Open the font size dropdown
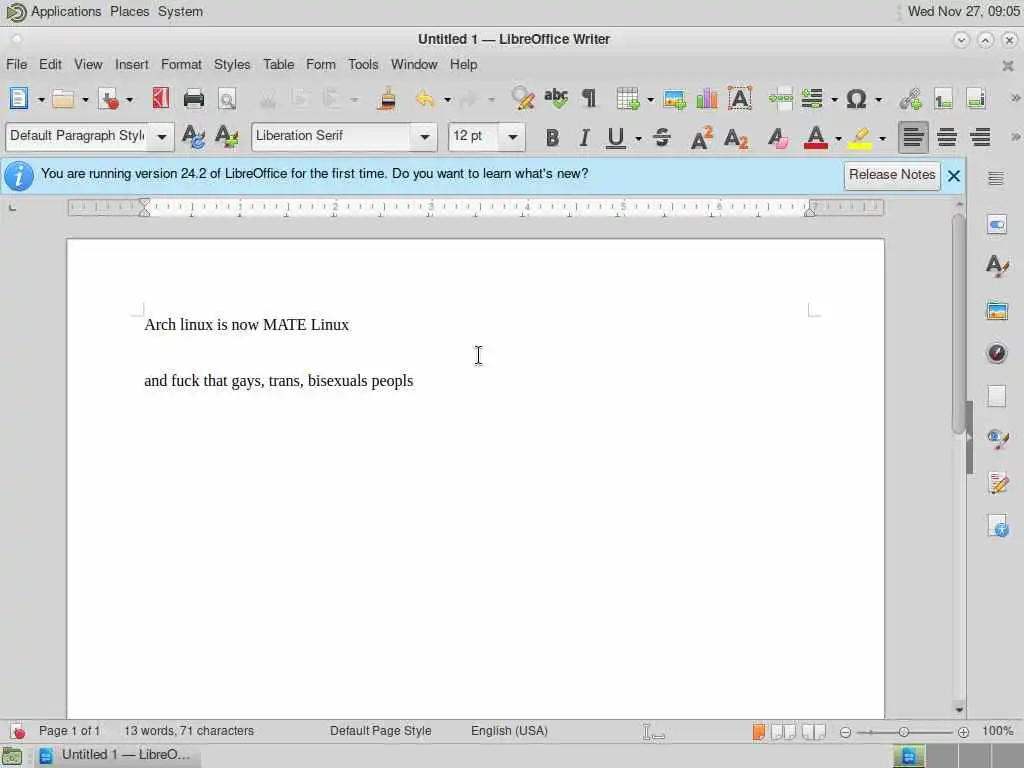The width and height of the screenshot is (1024, 768). [x=513, y=137]
